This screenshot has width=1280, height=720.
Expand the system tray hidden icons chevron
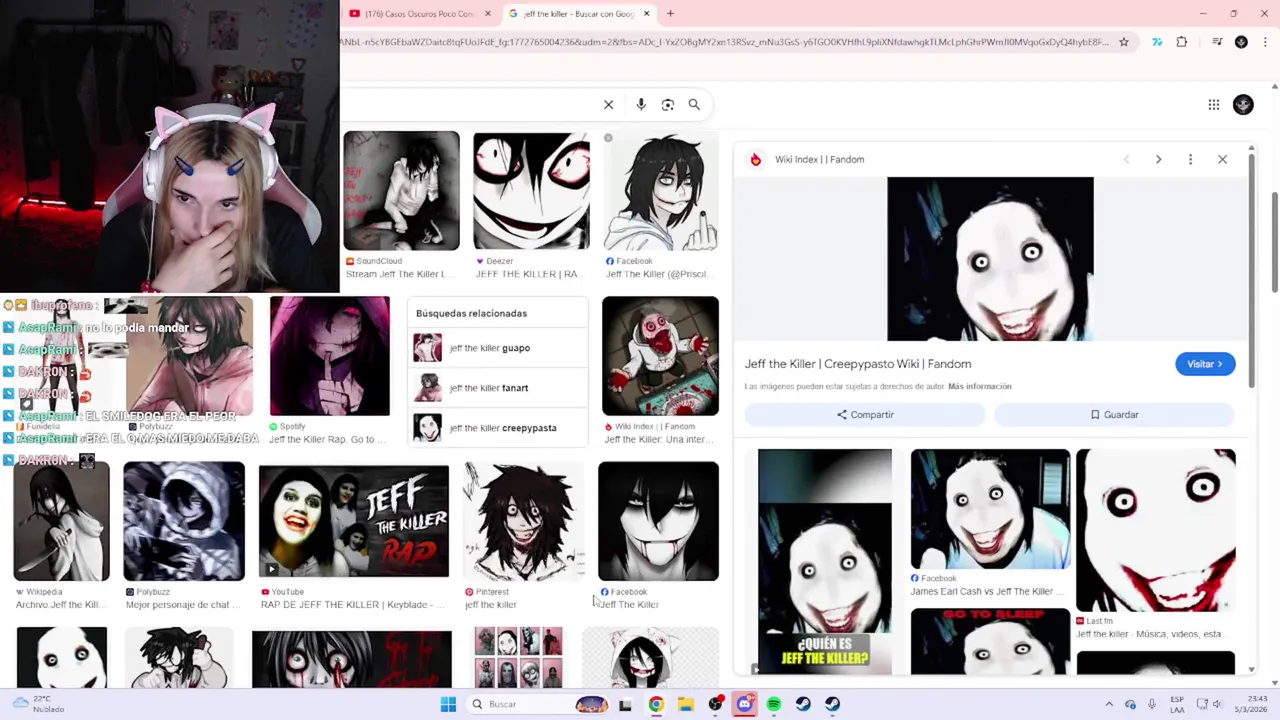click(1108, 704)
